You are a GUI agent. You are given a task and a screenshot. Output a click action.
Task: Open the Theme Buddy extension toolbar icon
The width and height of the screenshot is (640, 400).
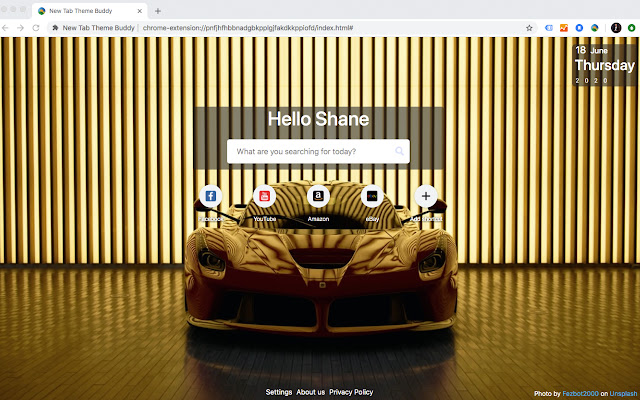pyautogui.click(x=595, y=28)
